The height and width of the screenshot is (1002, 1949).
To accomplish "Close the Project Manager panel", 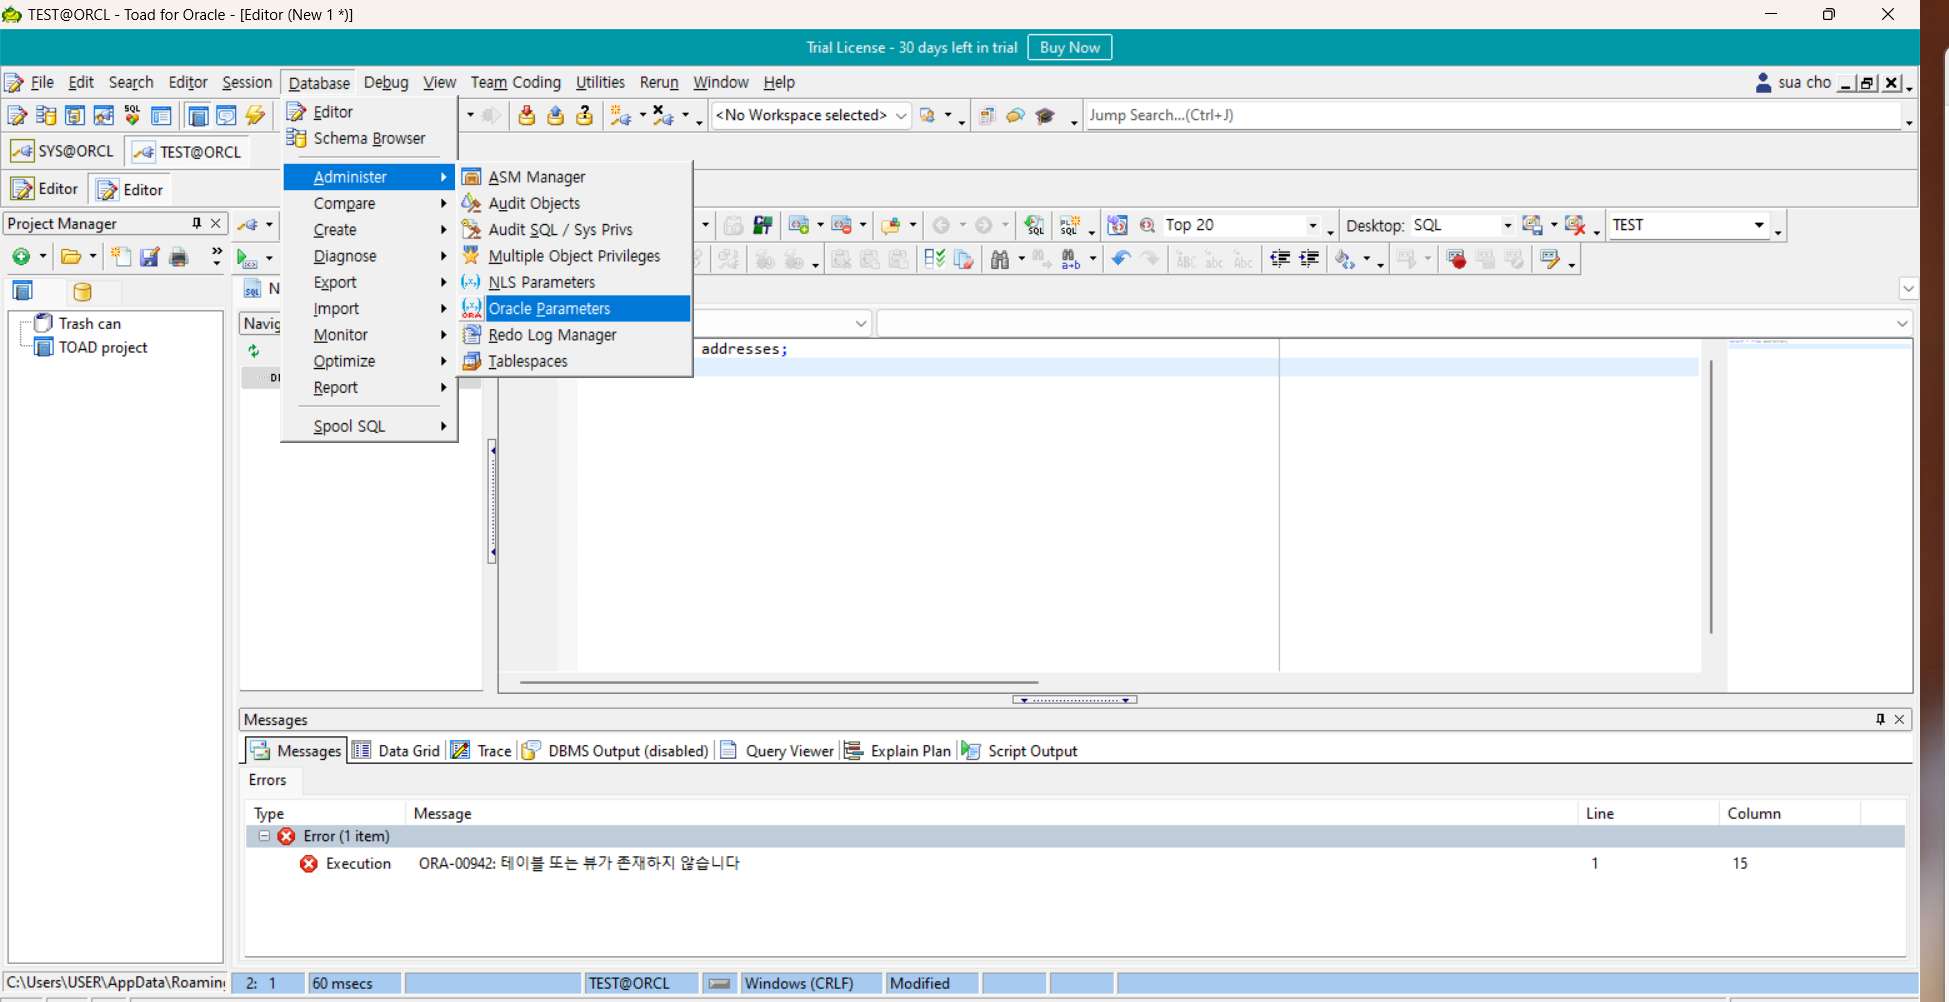I will [x=215, y=223].
